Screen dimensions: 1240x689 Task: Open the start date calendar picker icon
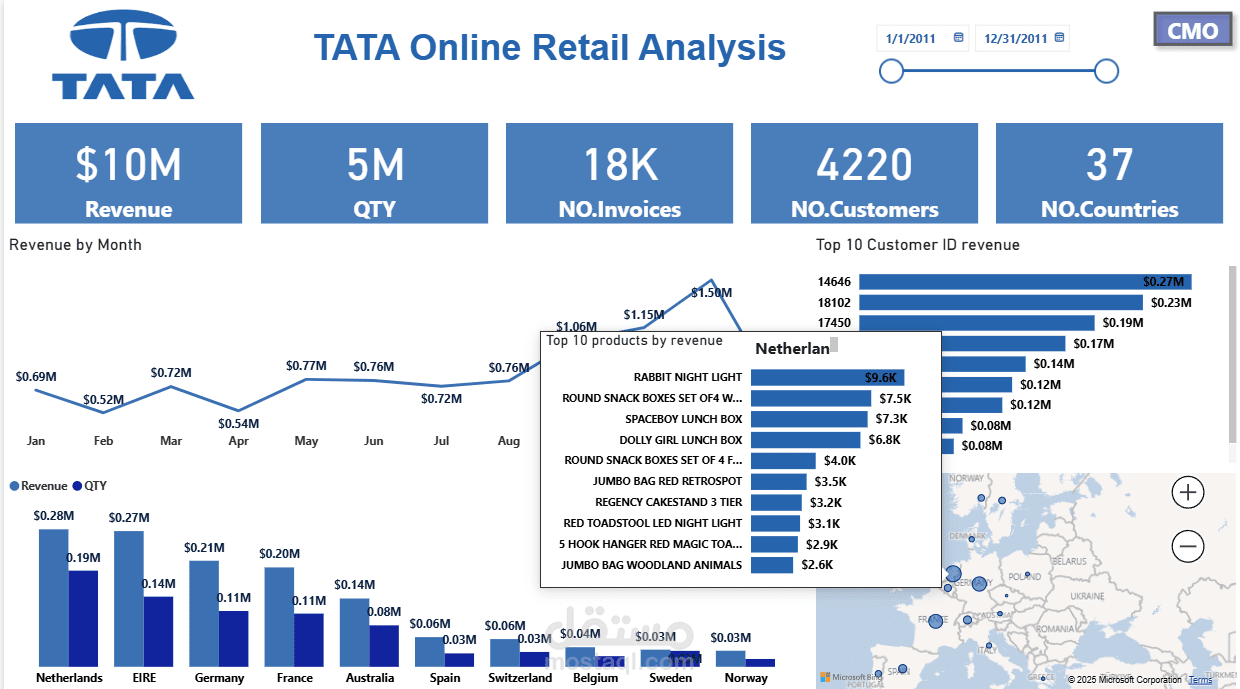tap(958, 38)
